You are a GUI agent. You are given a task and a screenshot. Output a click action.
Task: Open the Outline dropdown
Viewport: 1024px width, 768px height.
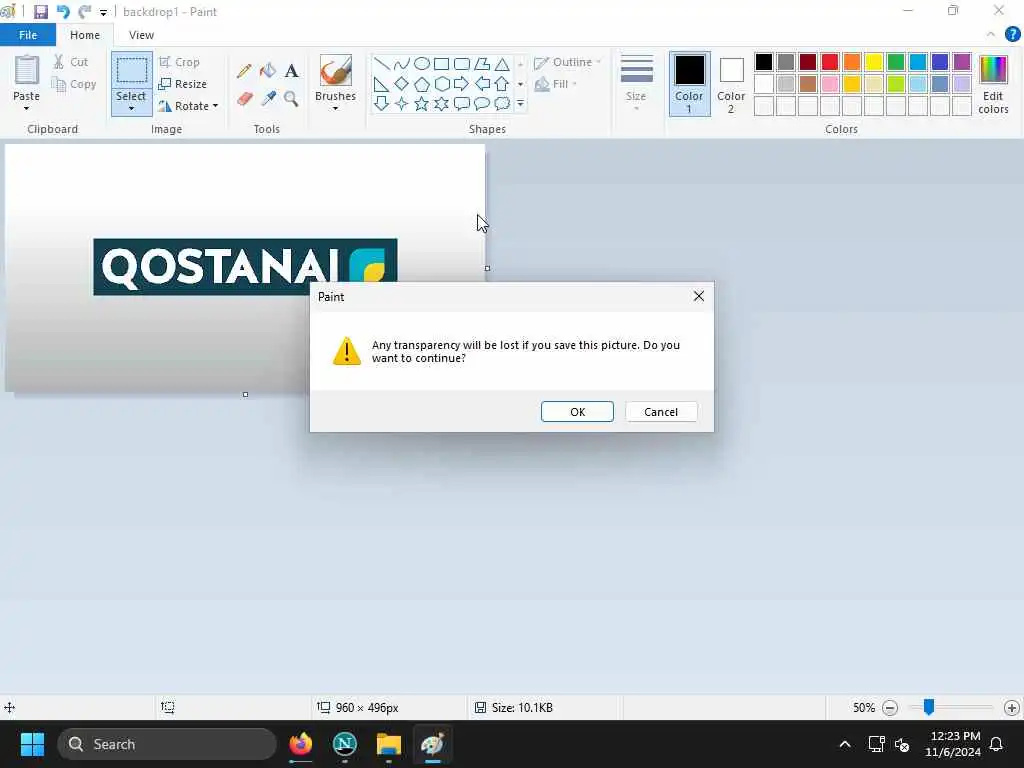(x=568, y=62)
